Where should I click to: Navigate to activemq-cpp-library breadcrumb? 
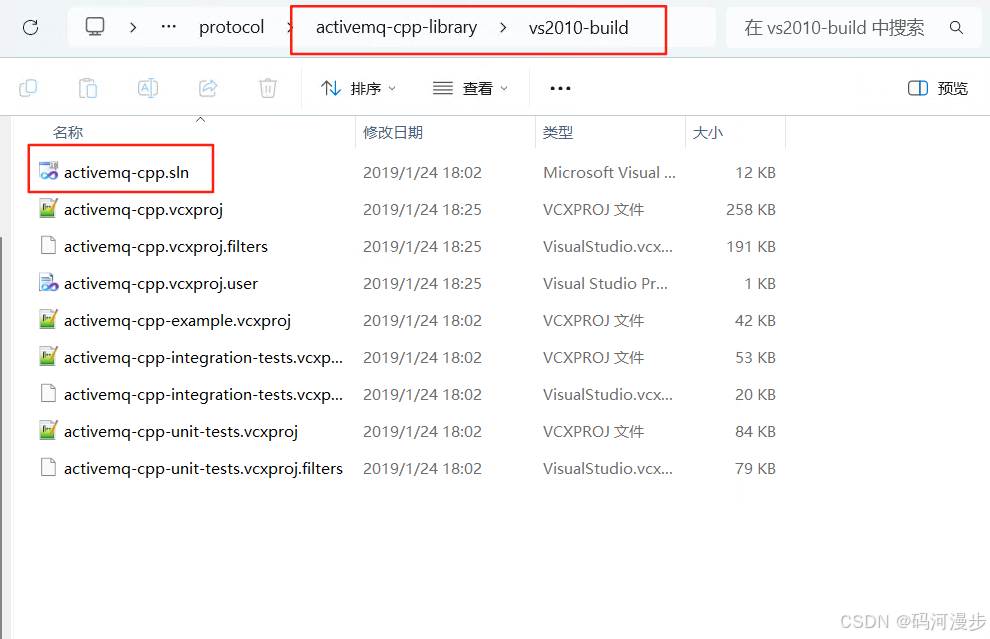click(397, 27)
